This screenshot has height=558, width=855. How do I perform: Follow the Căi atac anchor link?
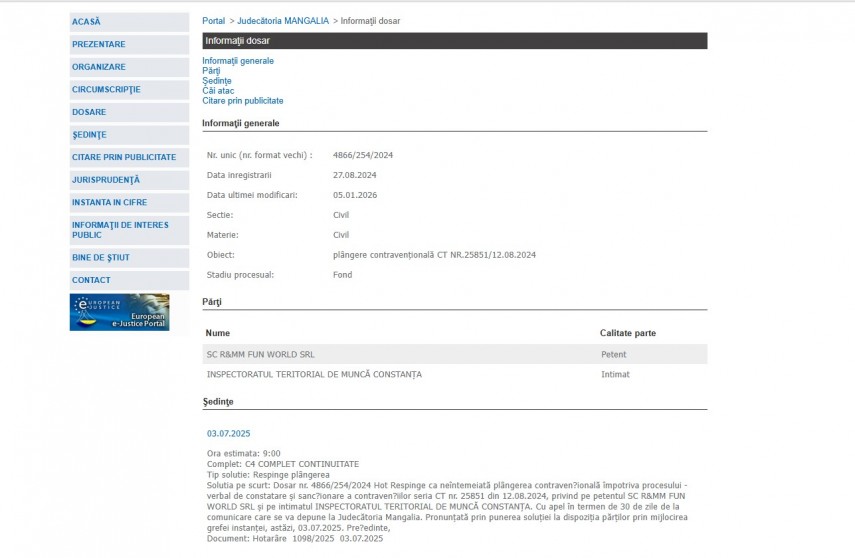(218, 91)
